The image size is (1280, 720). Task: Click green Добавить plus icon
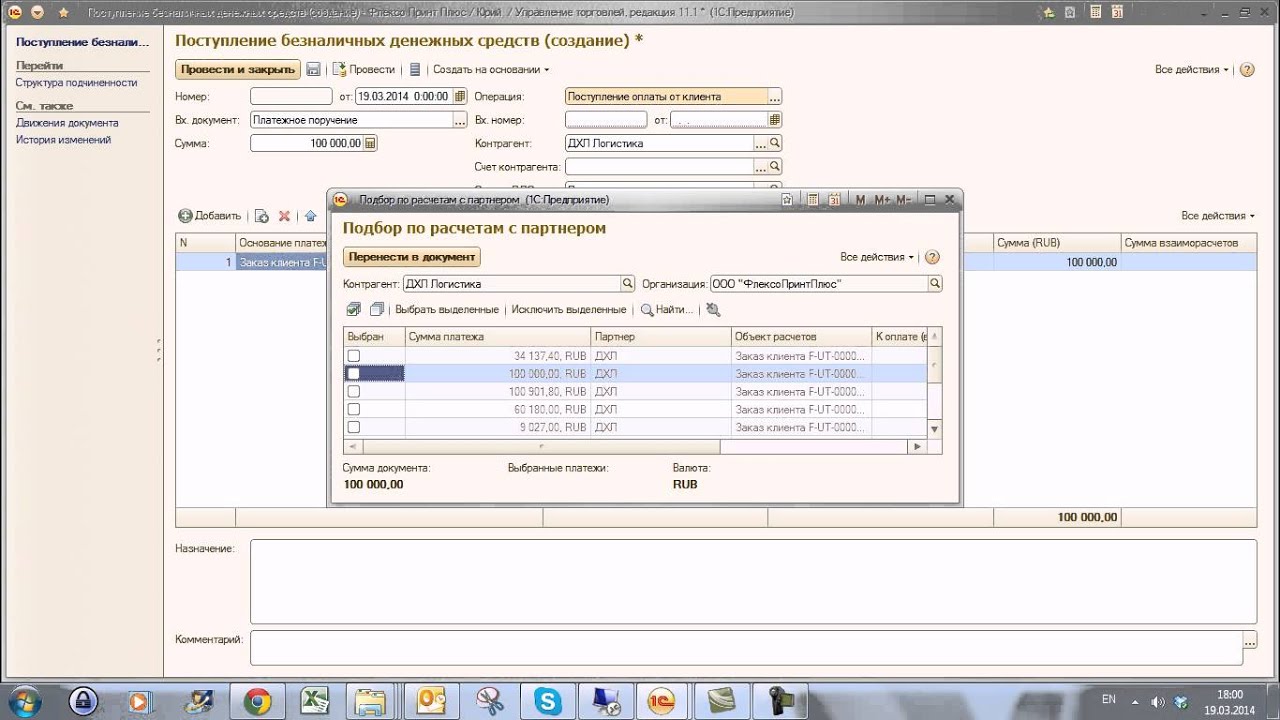tap(185, 216)
